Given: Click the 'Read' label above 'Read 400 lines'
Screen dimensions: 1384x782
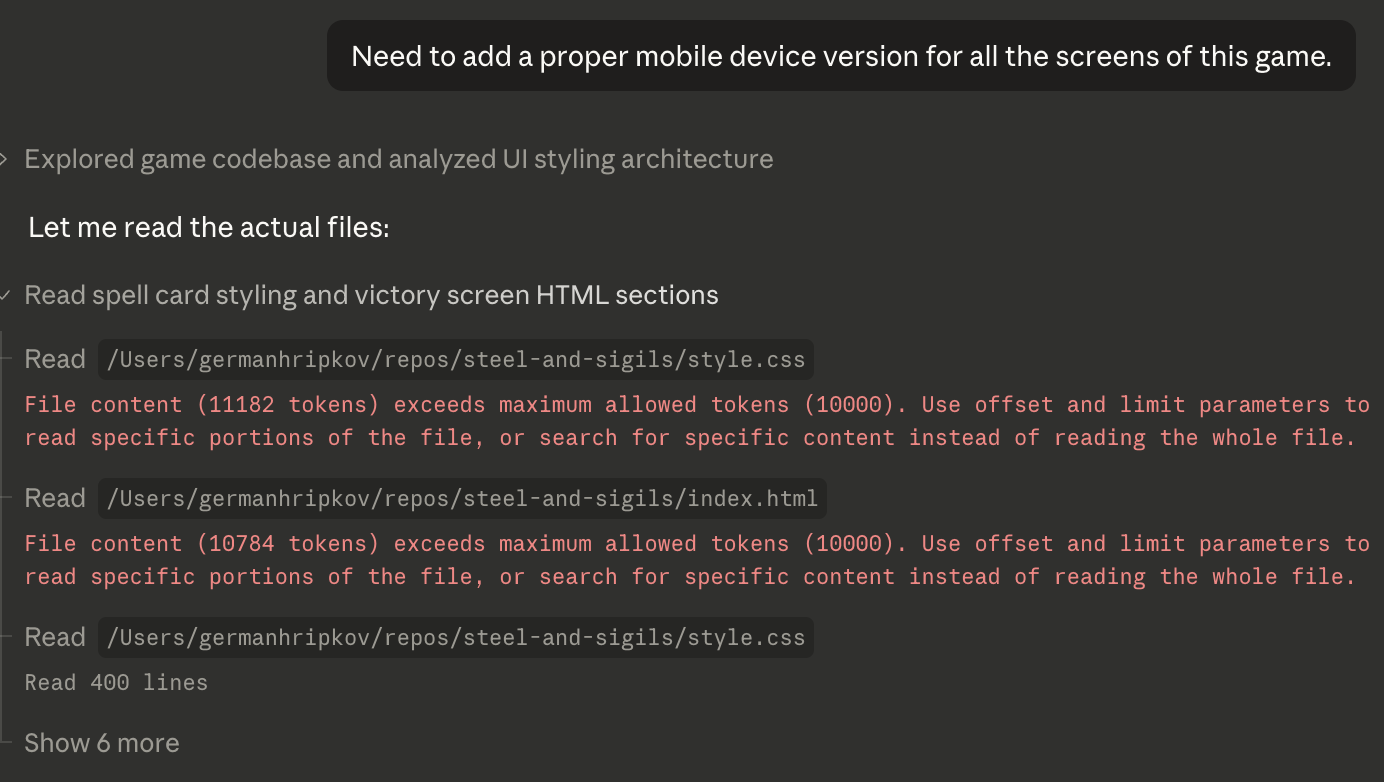Looking at the screenshot, I should [55, 637].
